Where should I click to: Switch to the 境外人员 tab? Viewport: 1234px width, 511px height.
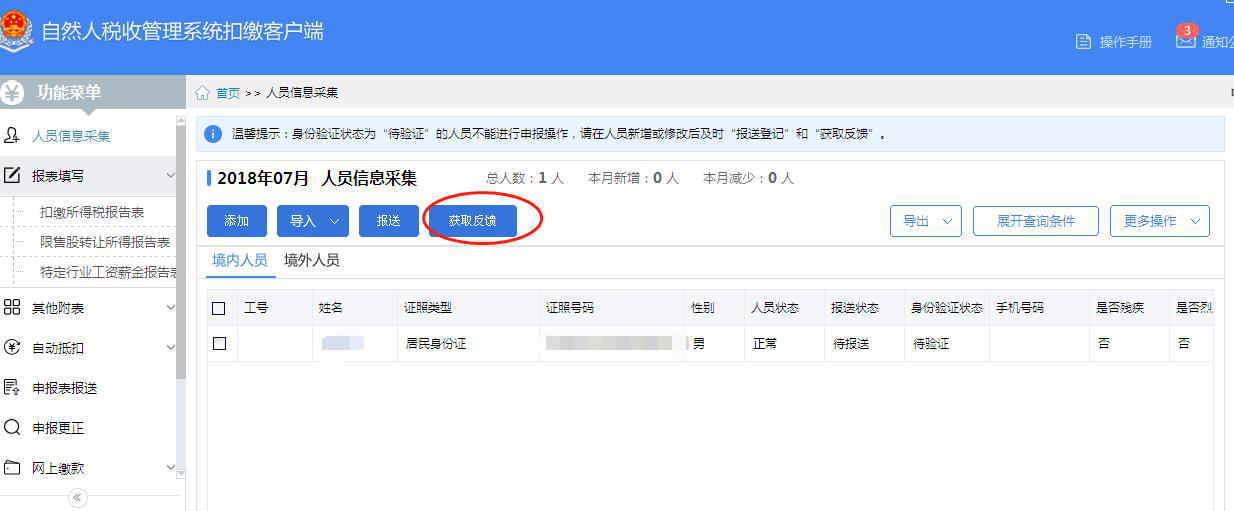[312, 260]
